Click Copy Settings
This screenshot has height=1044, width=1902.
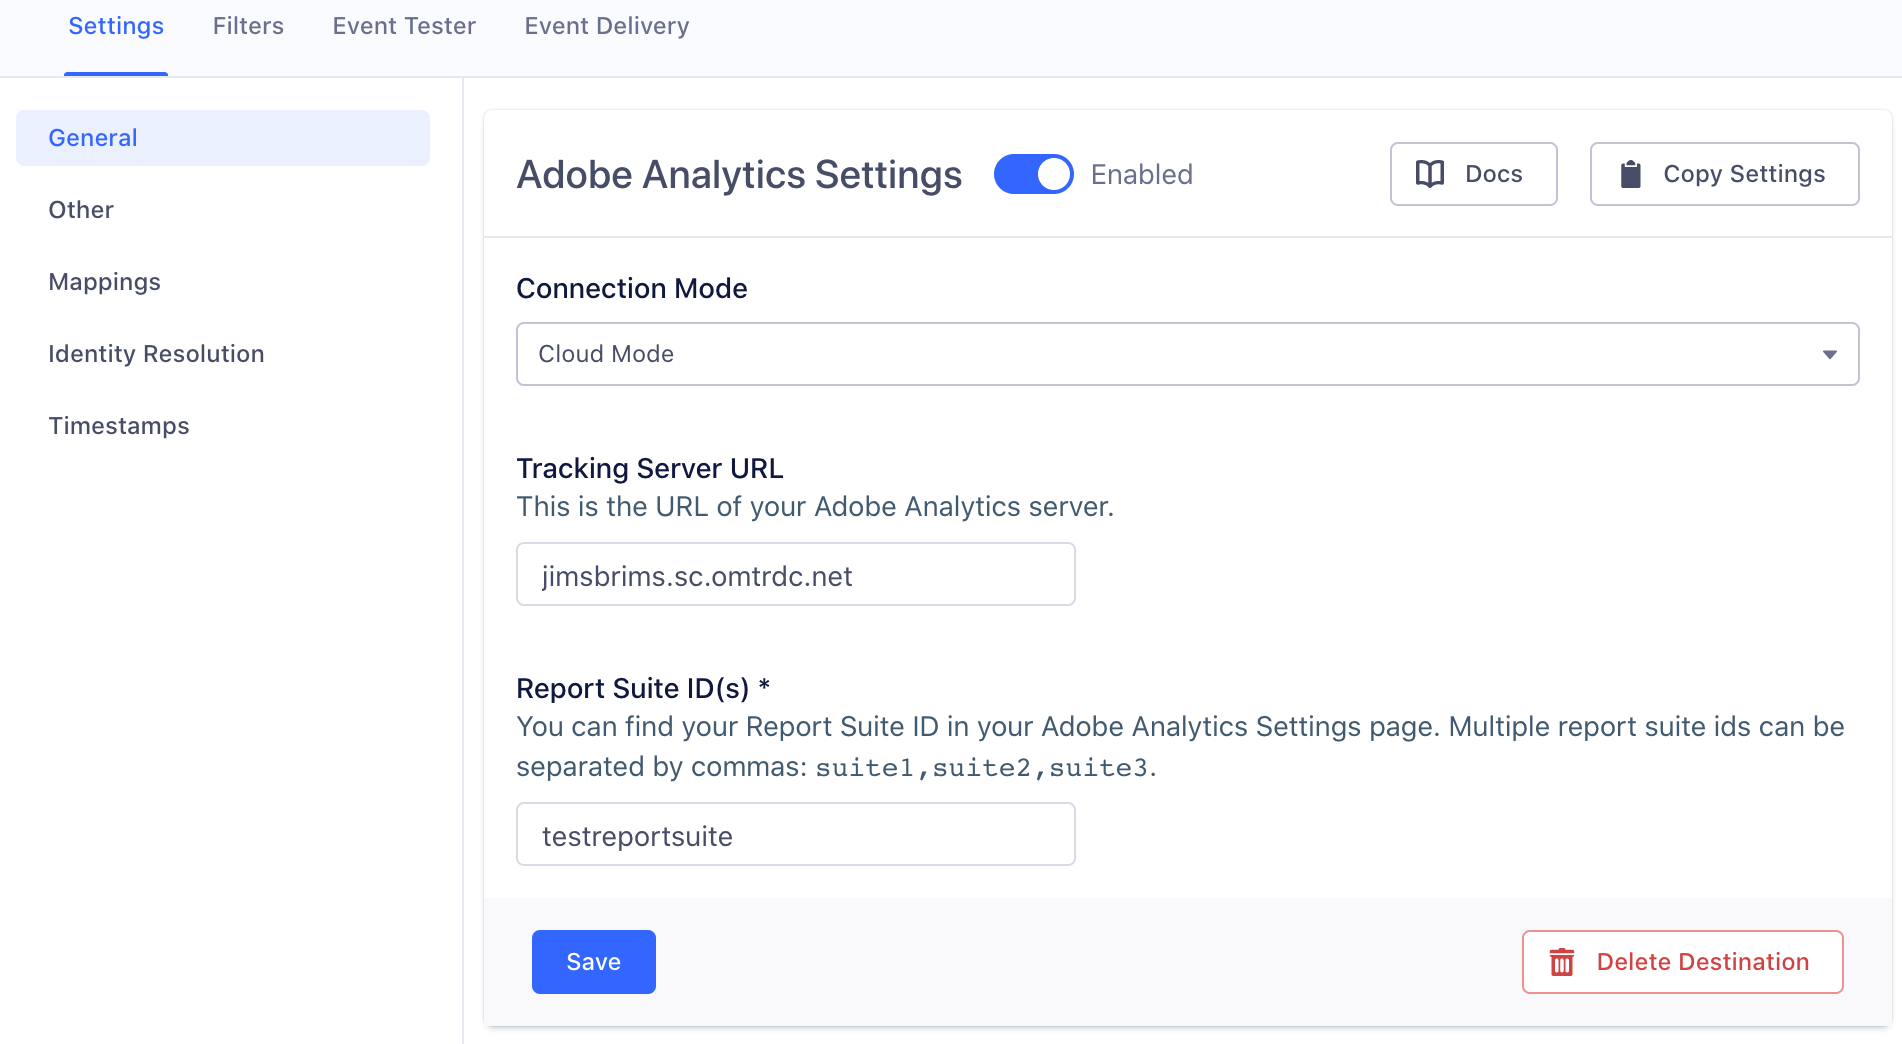pyautogui.click(x=1724, y=174)
